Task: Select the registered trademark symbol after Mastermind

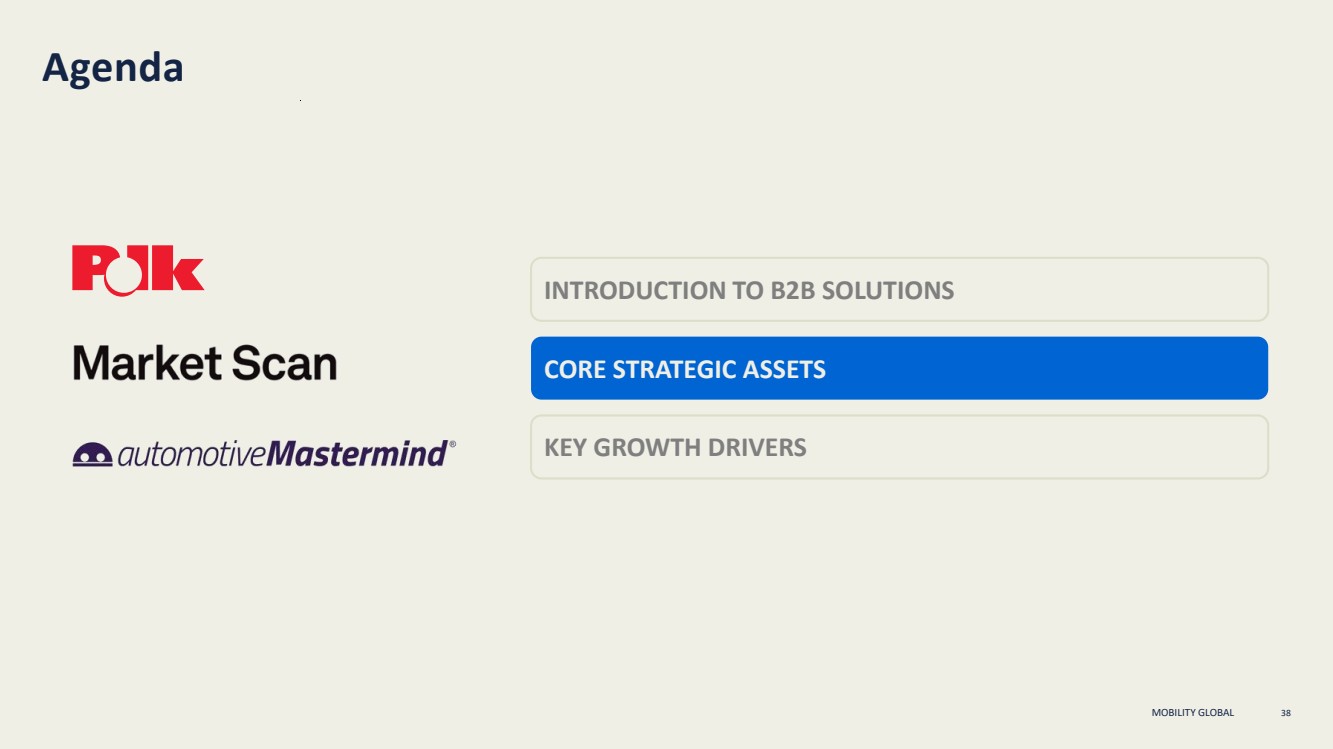Action: point(452,444)
